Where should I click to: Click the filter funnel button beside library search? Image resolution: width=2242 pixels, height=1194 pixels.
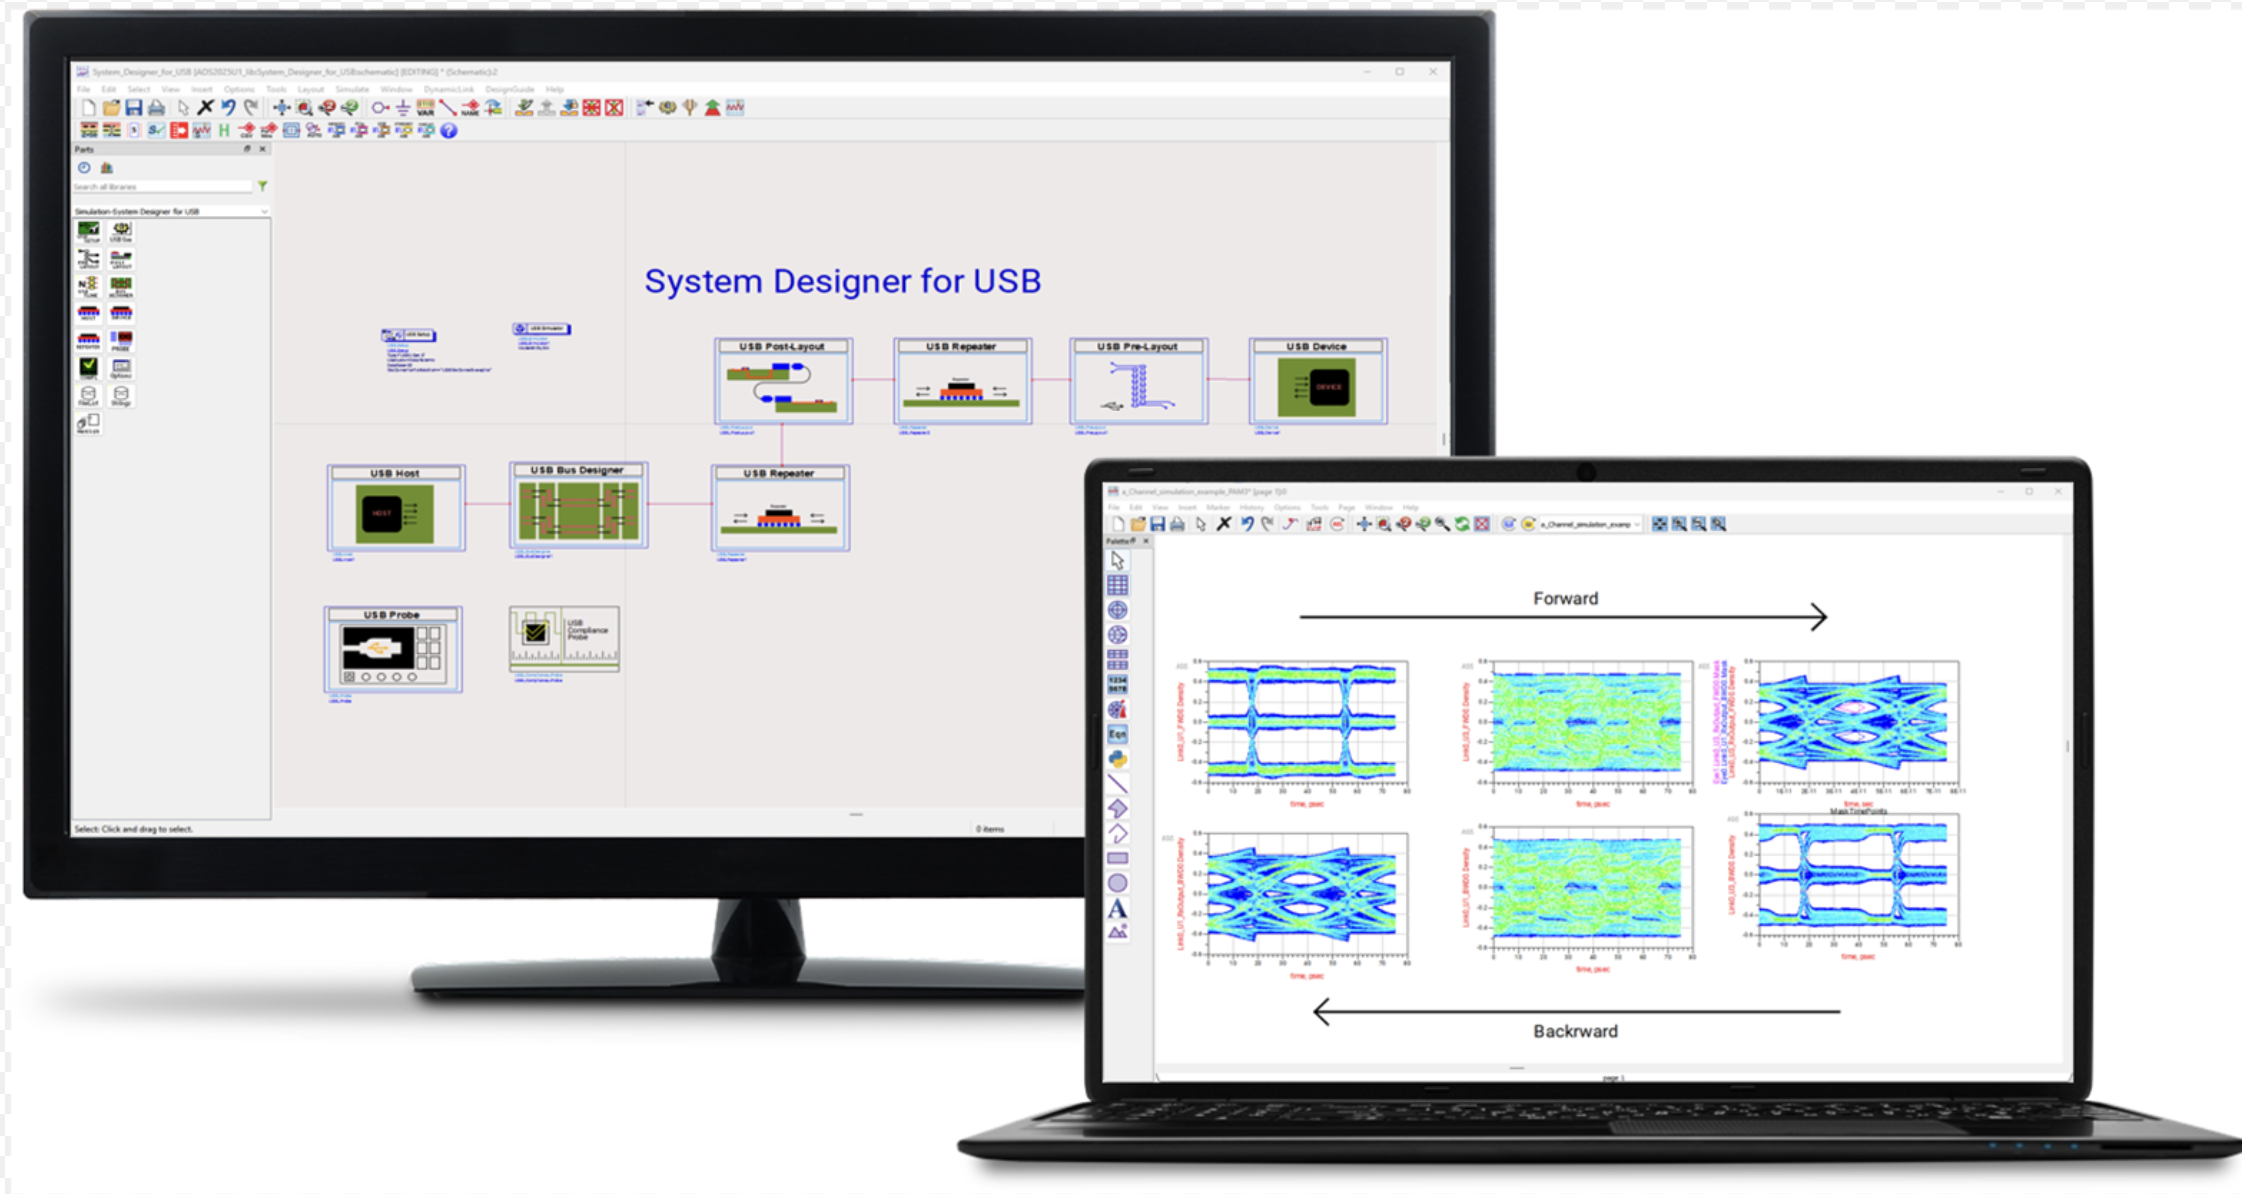(263, 186)
